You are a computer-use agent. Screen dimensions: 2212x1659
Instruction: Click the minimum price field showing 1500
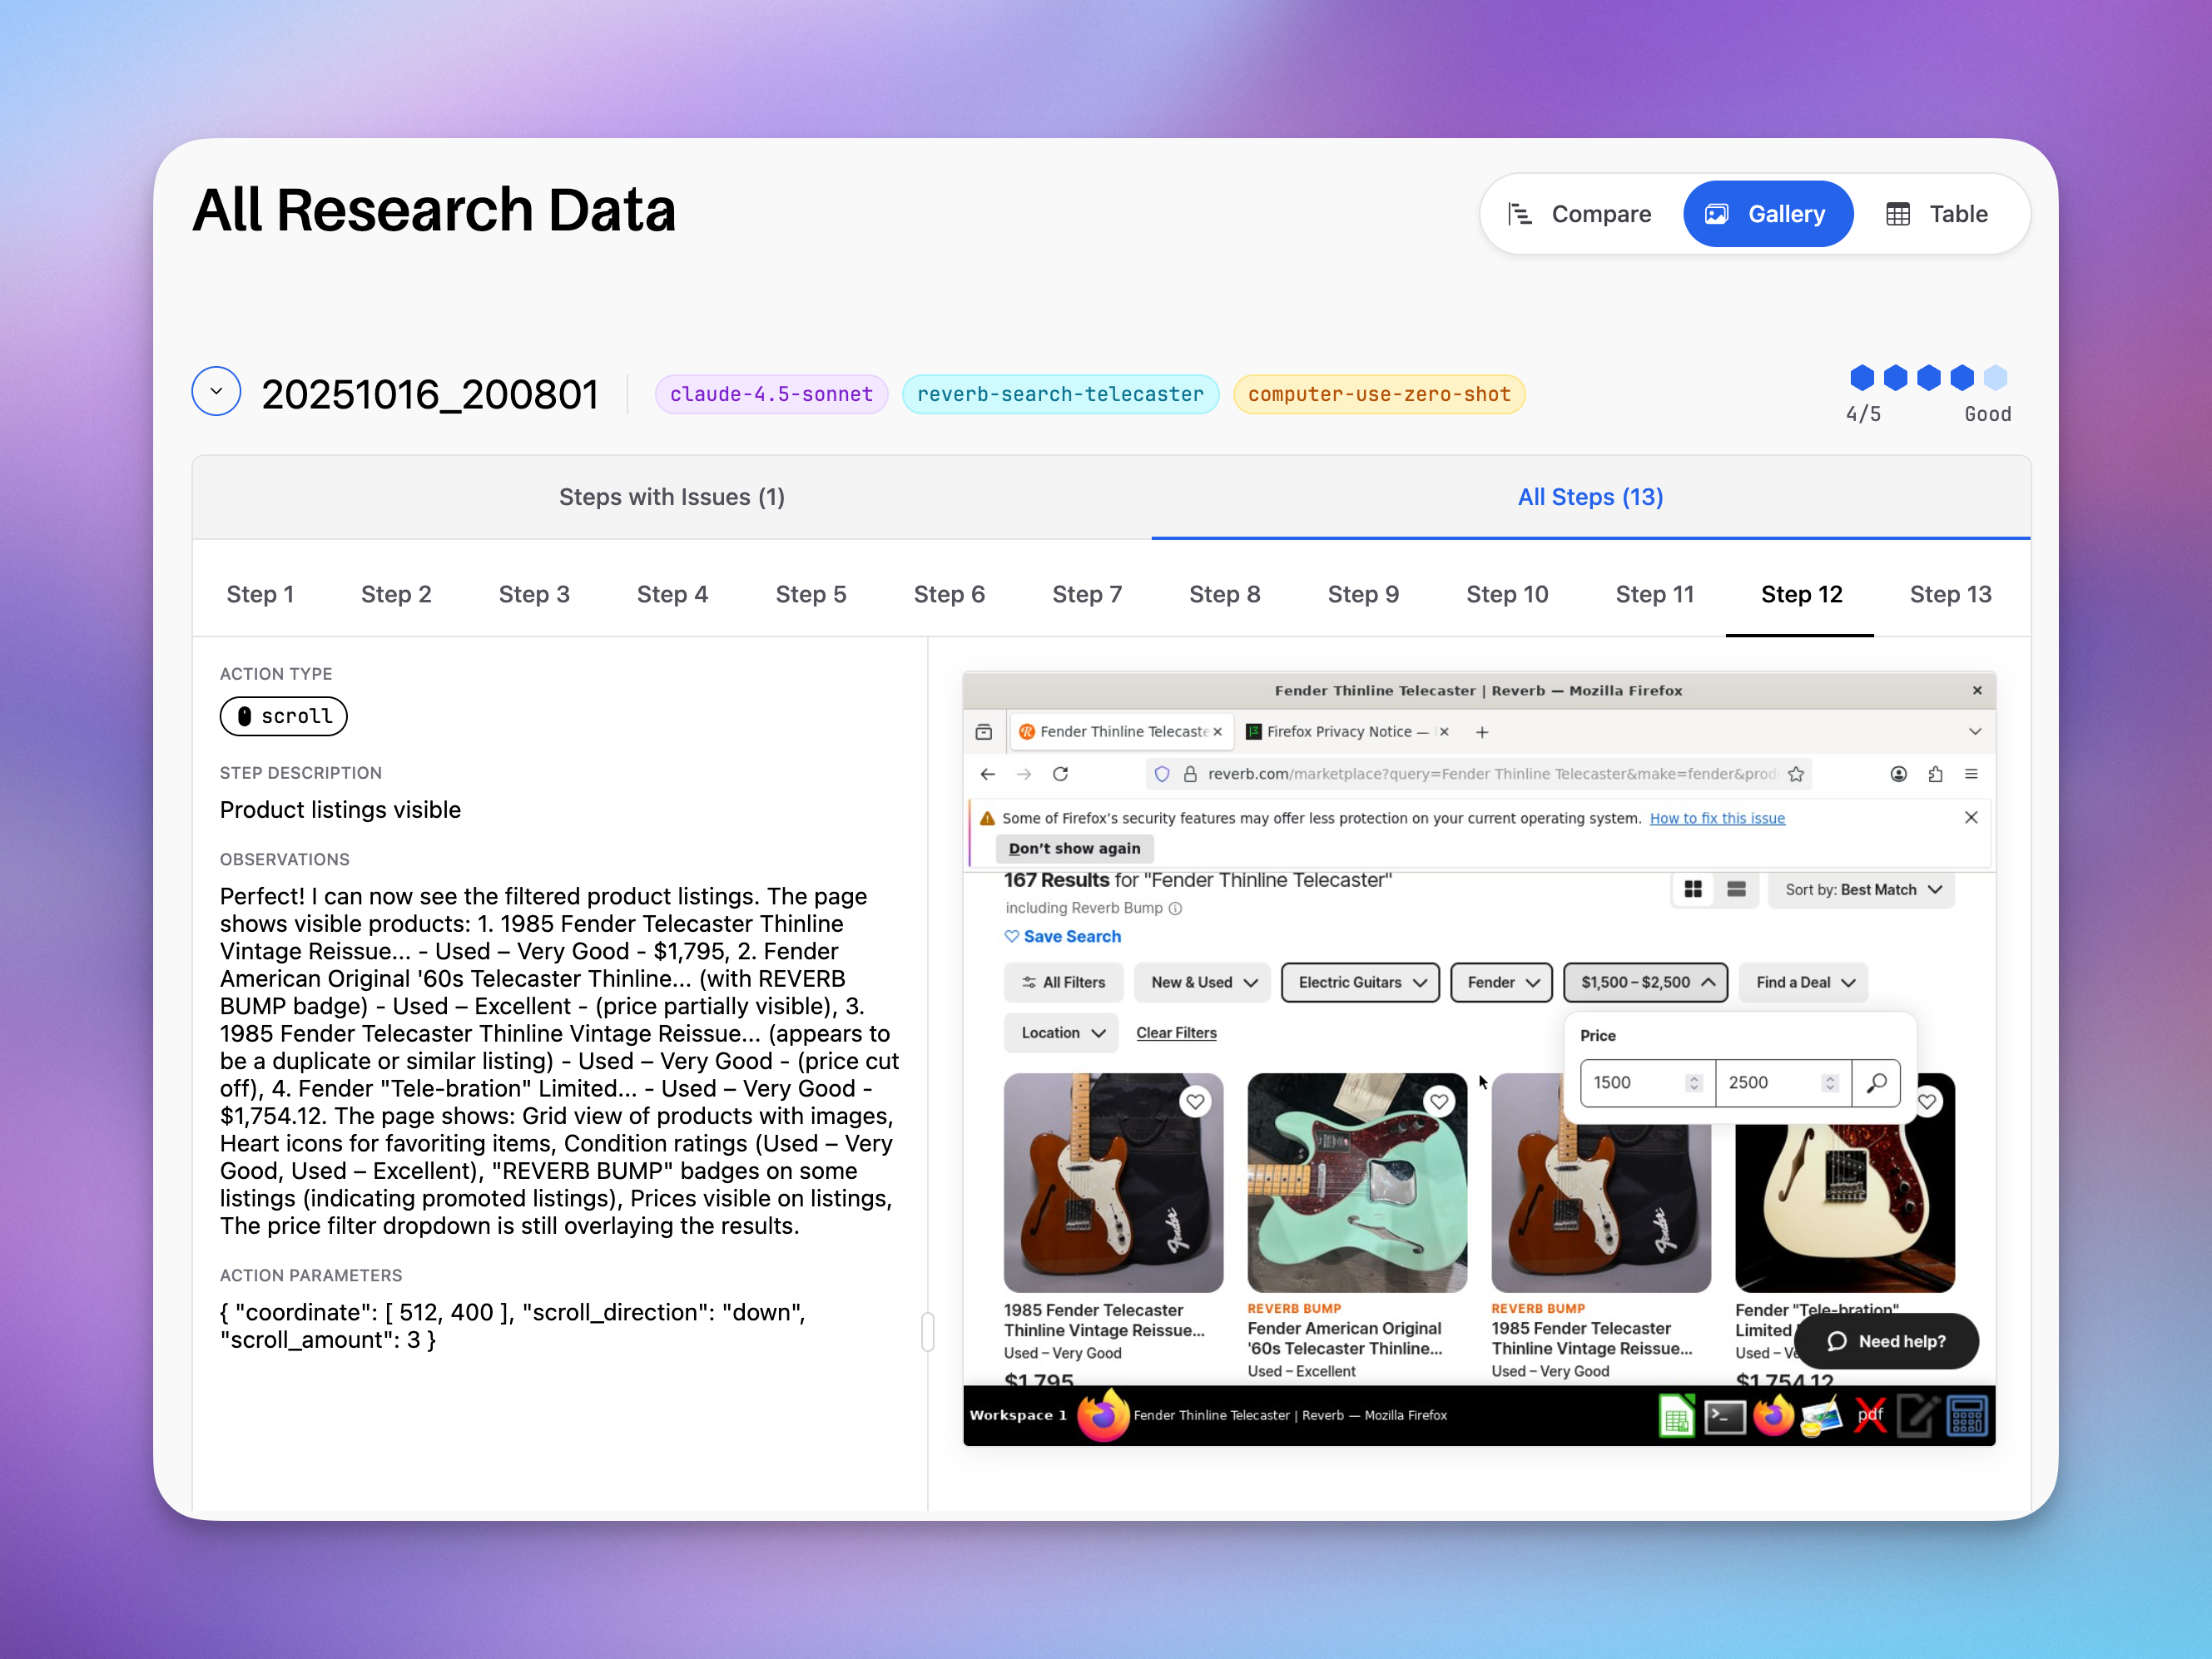pos(1647,1083)
